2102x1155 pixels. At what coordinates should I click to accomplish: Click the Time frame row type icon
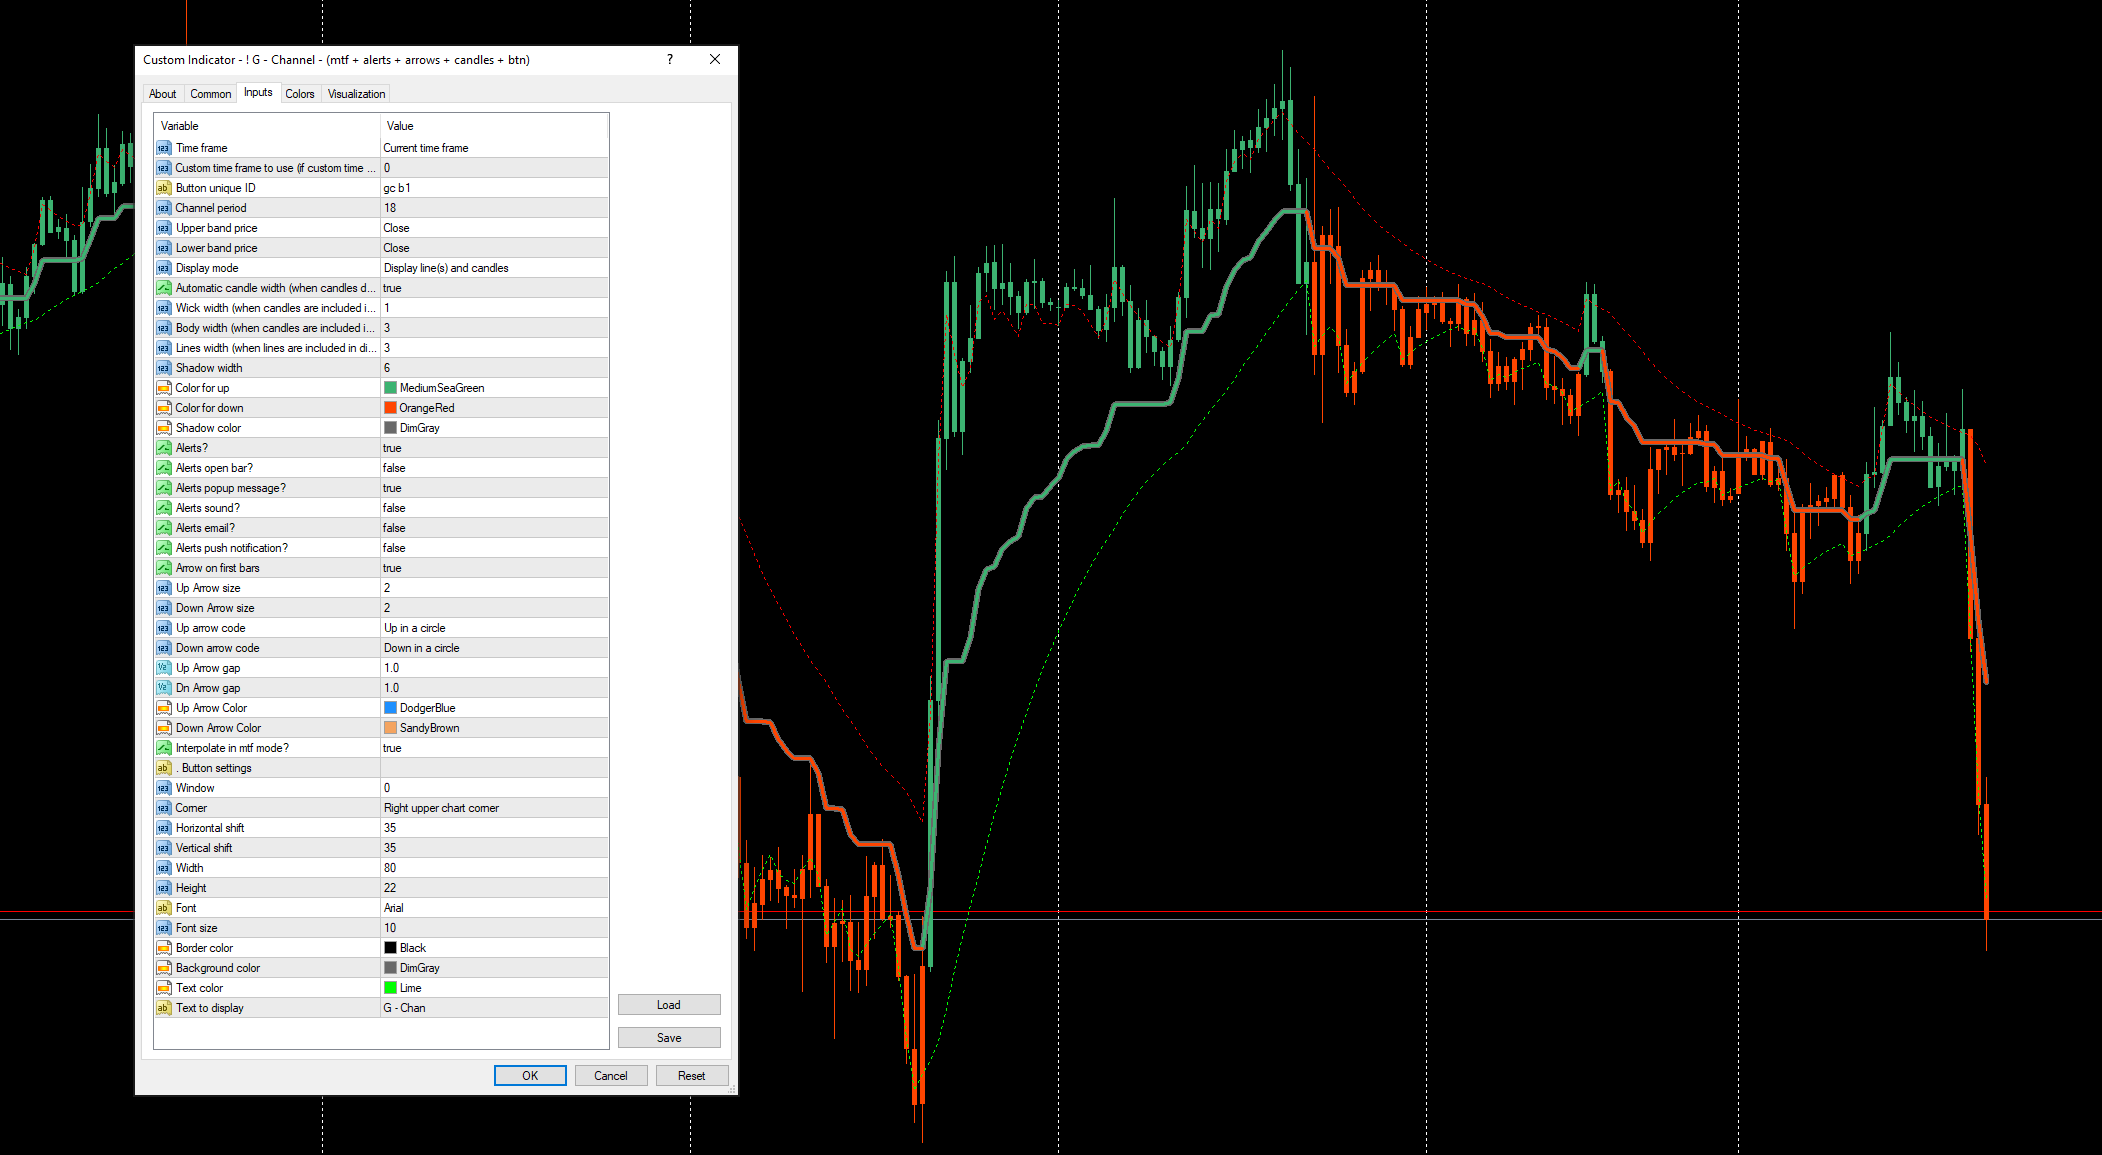coord(164,148)
